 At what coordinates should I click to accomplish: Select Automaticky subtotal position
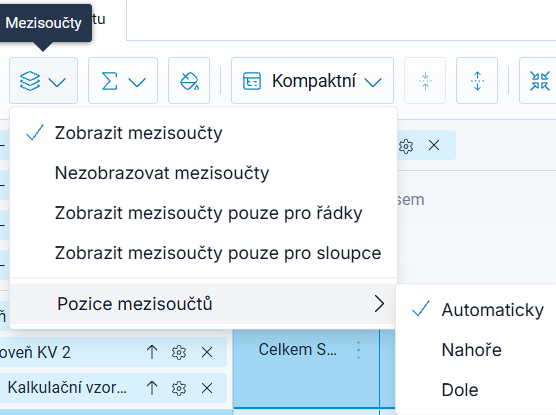tap(476, 310)
